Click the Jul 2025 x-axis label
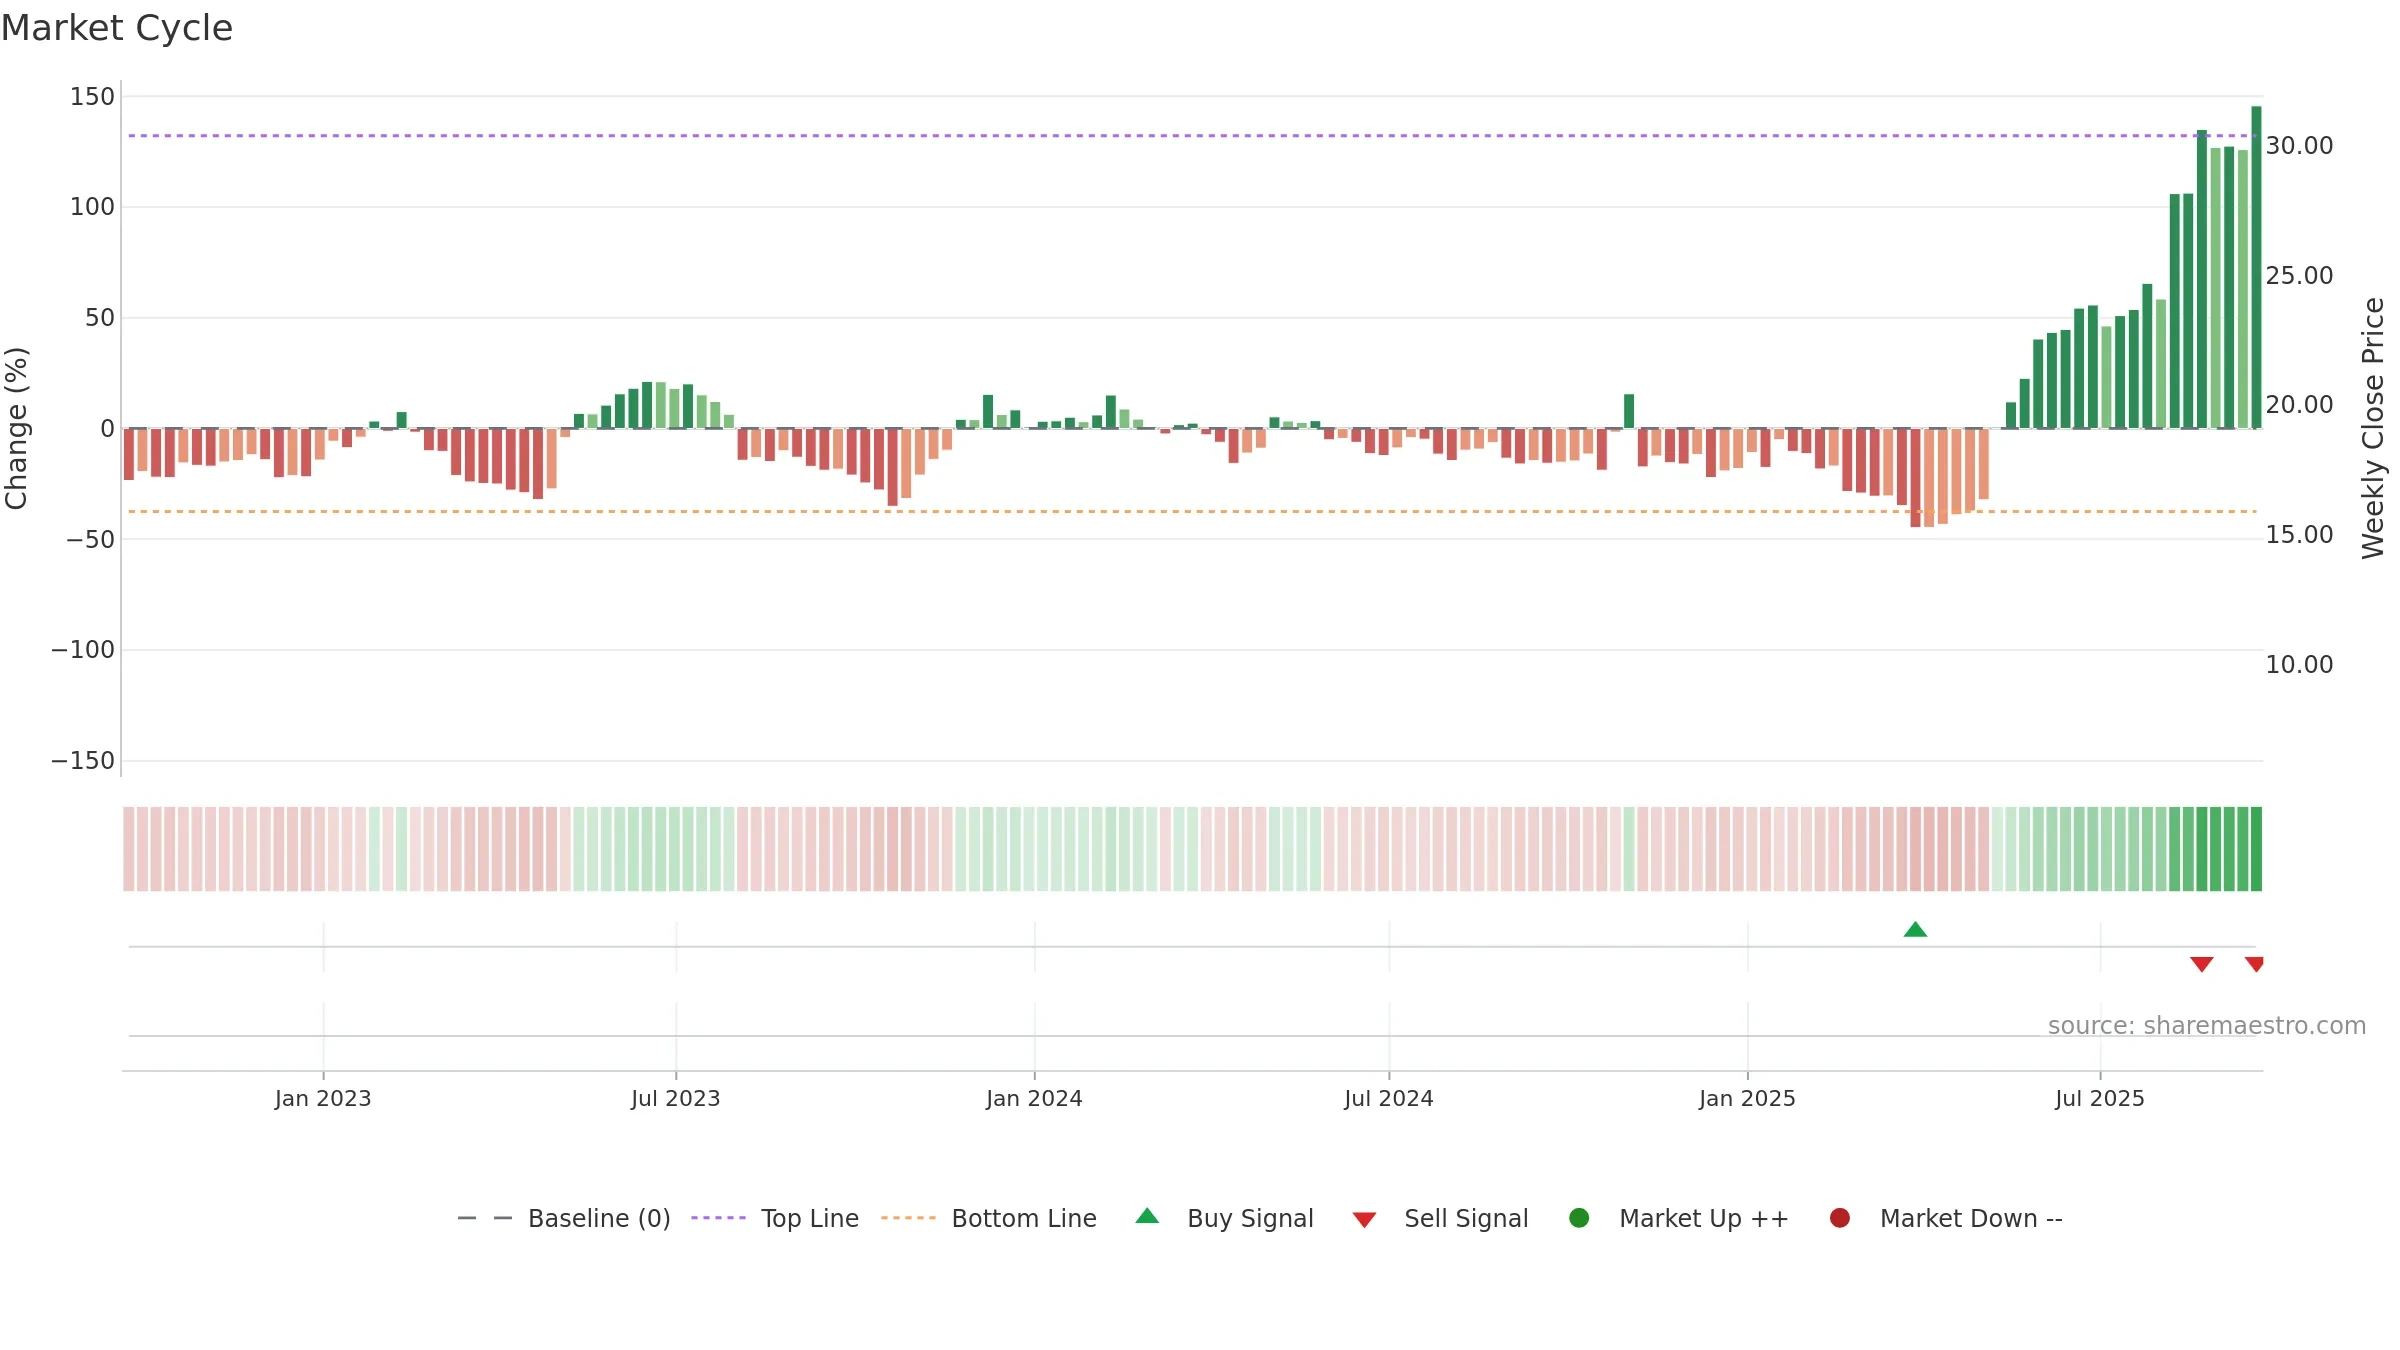The width and height of the screenshot is (2400, 1350). pyautogui.click(x=2100, y=1099)
